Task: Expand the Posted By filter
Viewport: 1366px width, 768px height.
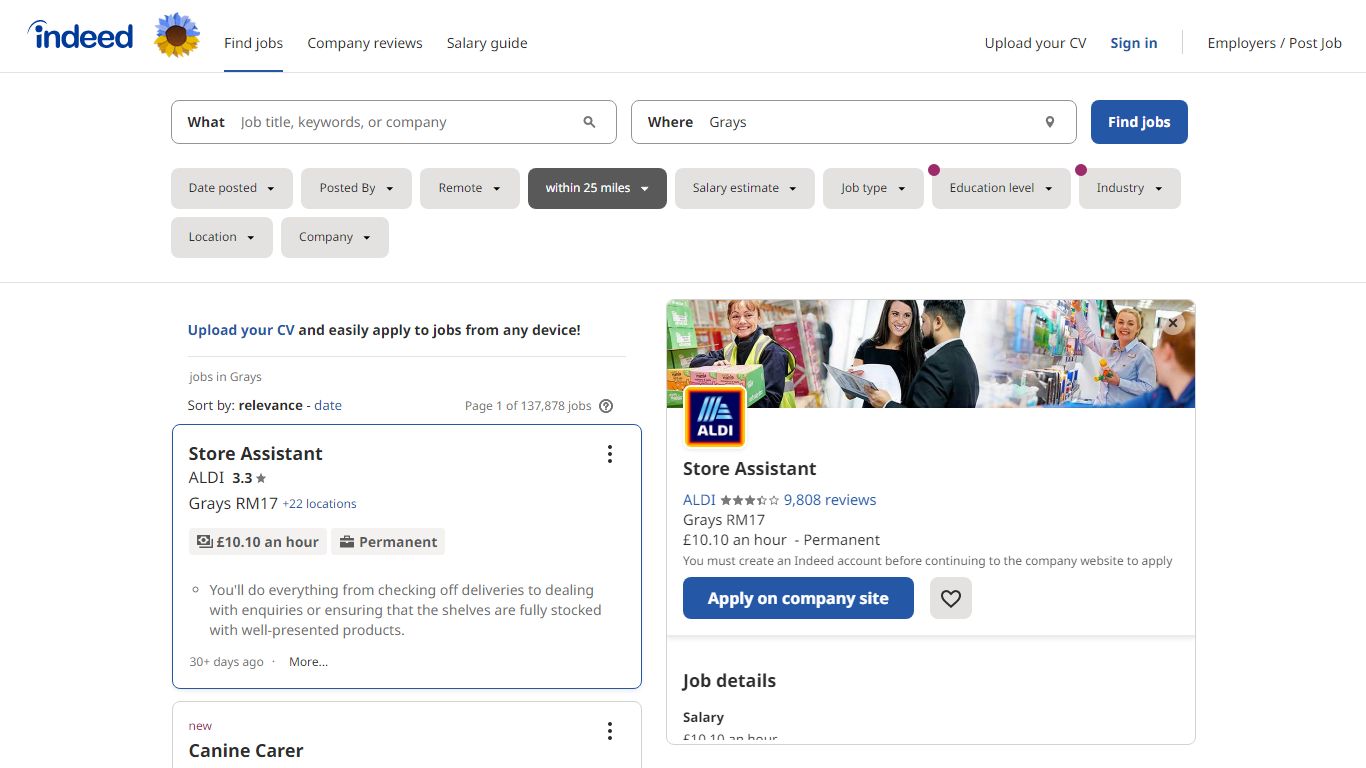Action: point(356,188)
